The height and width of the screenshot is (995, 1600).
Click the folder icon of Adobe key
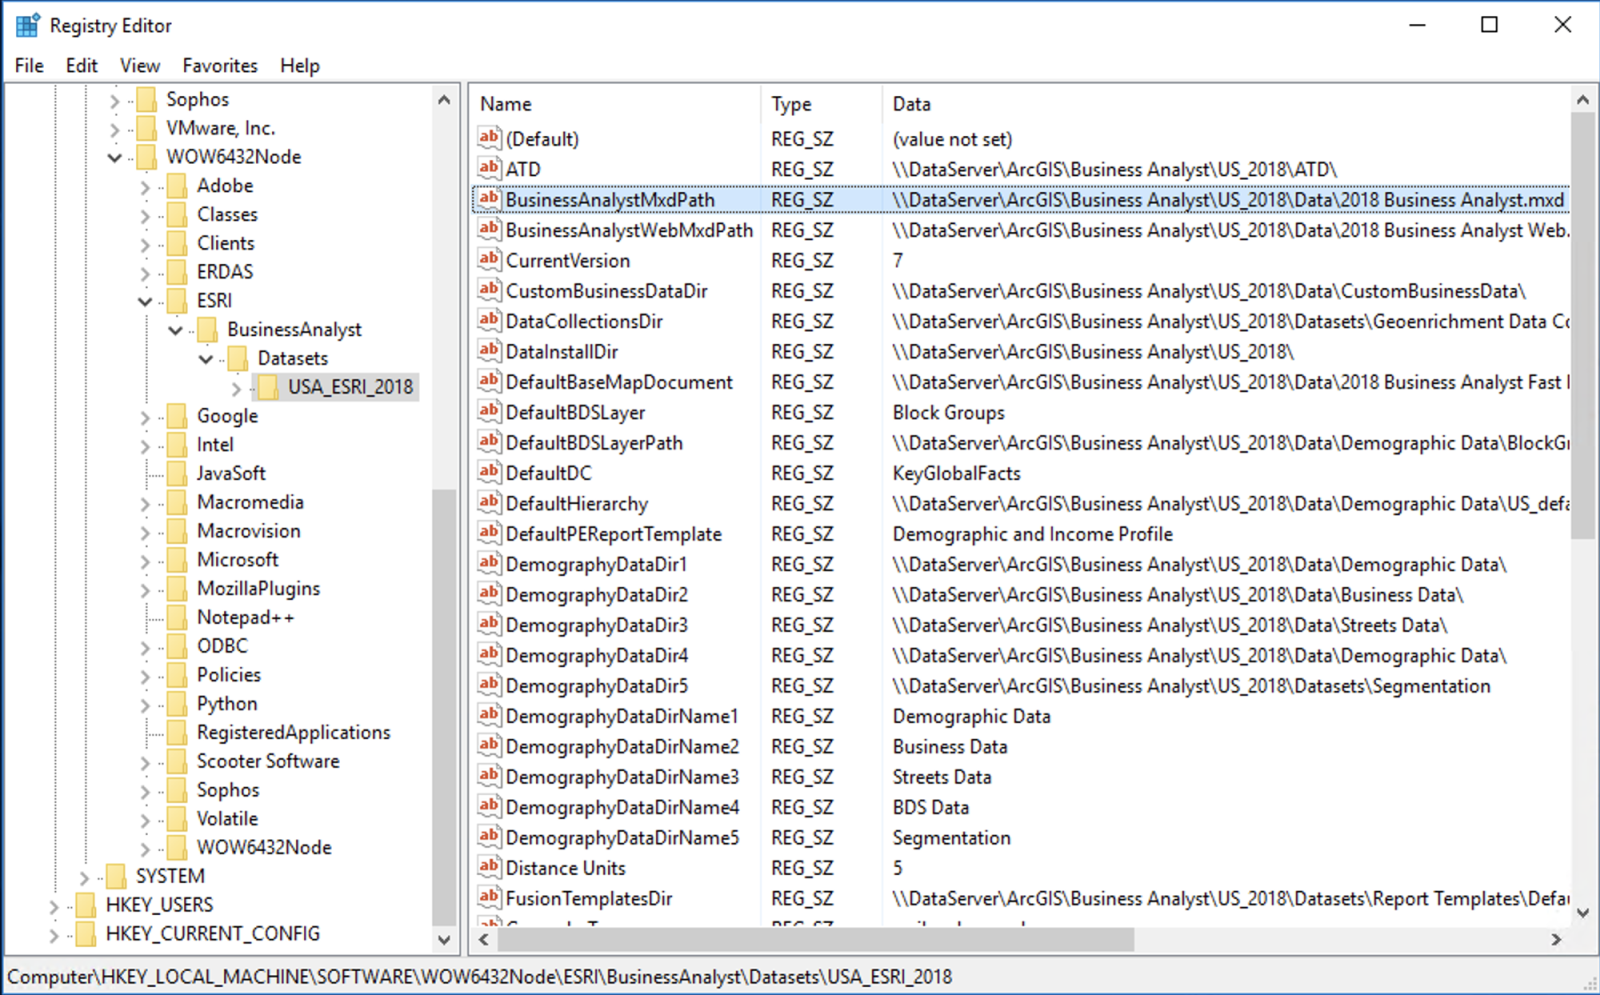[177, 185]
